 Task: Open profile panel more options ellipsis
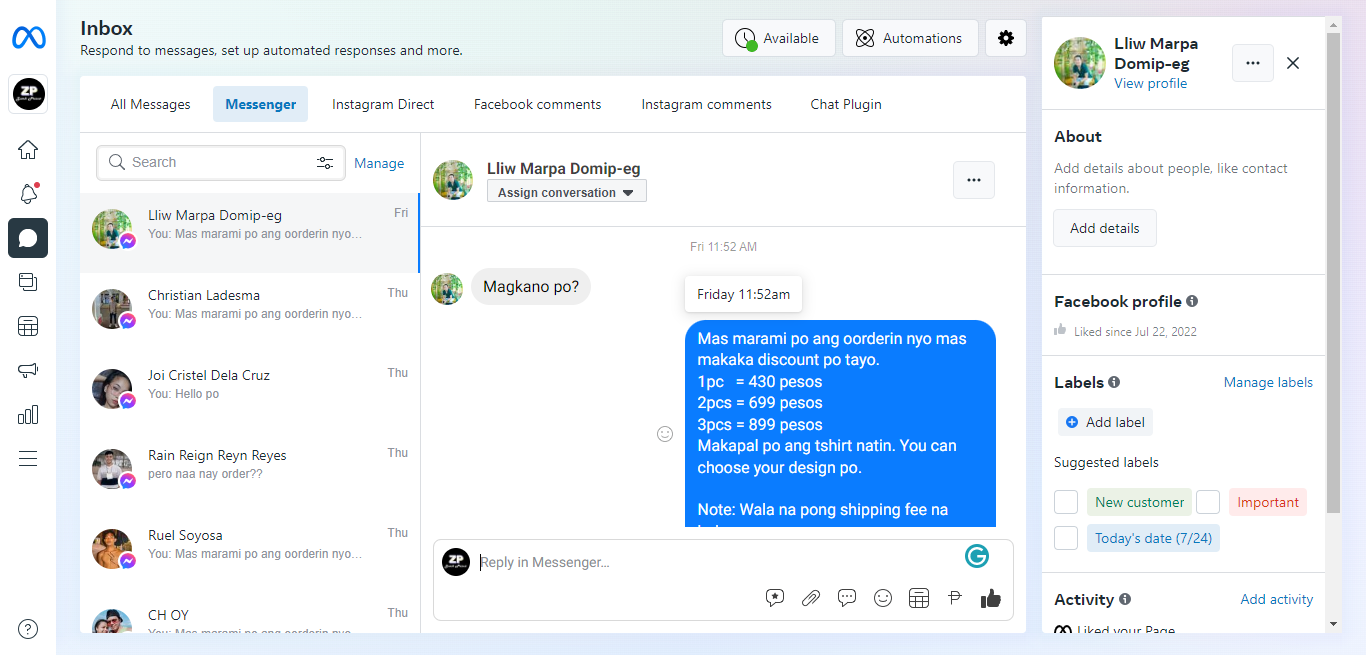click(1253, 63)
